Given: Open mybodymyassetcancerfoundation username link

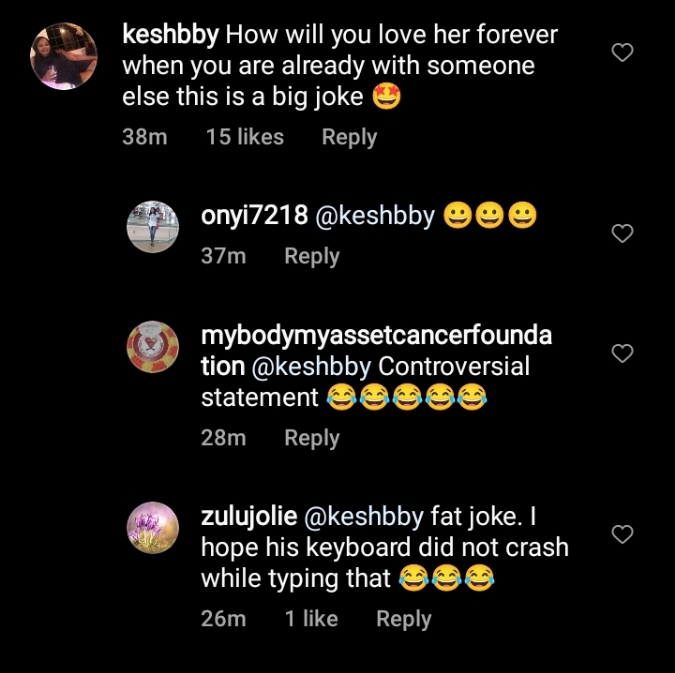Looking at the screenshot, I should 376,336.
